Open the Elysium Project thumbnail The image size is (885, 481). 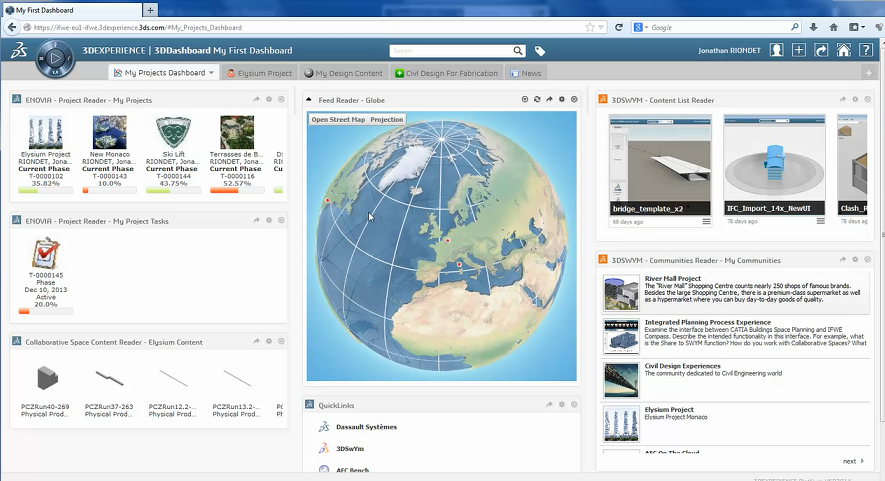[x=46, y=132]
